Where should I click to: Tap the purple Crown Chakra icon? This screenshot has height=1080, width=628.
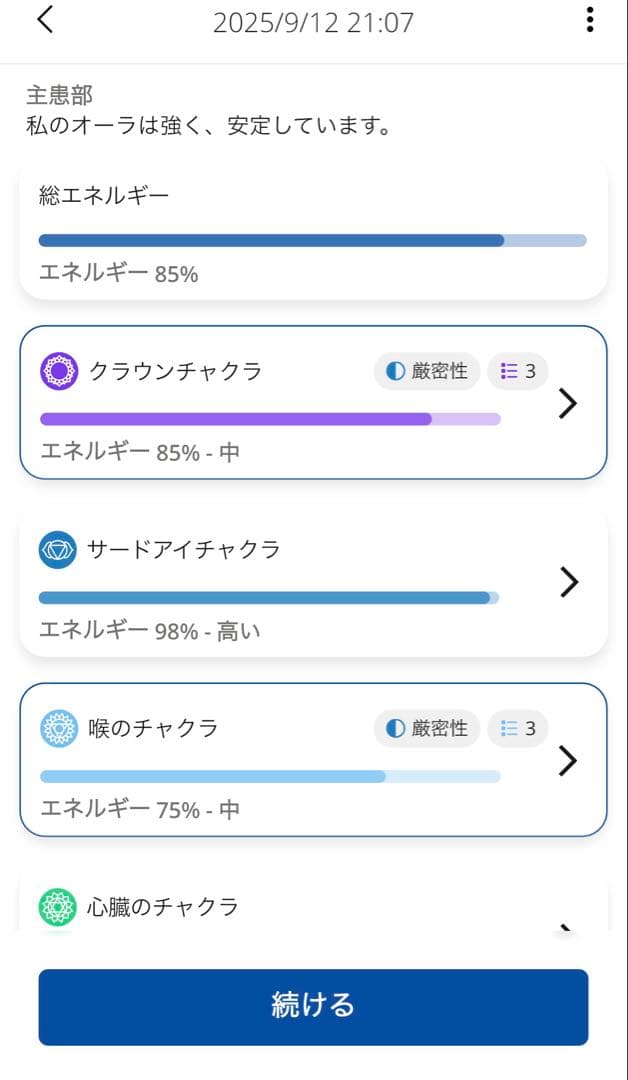pyautogui.click(x=59, y=371)
